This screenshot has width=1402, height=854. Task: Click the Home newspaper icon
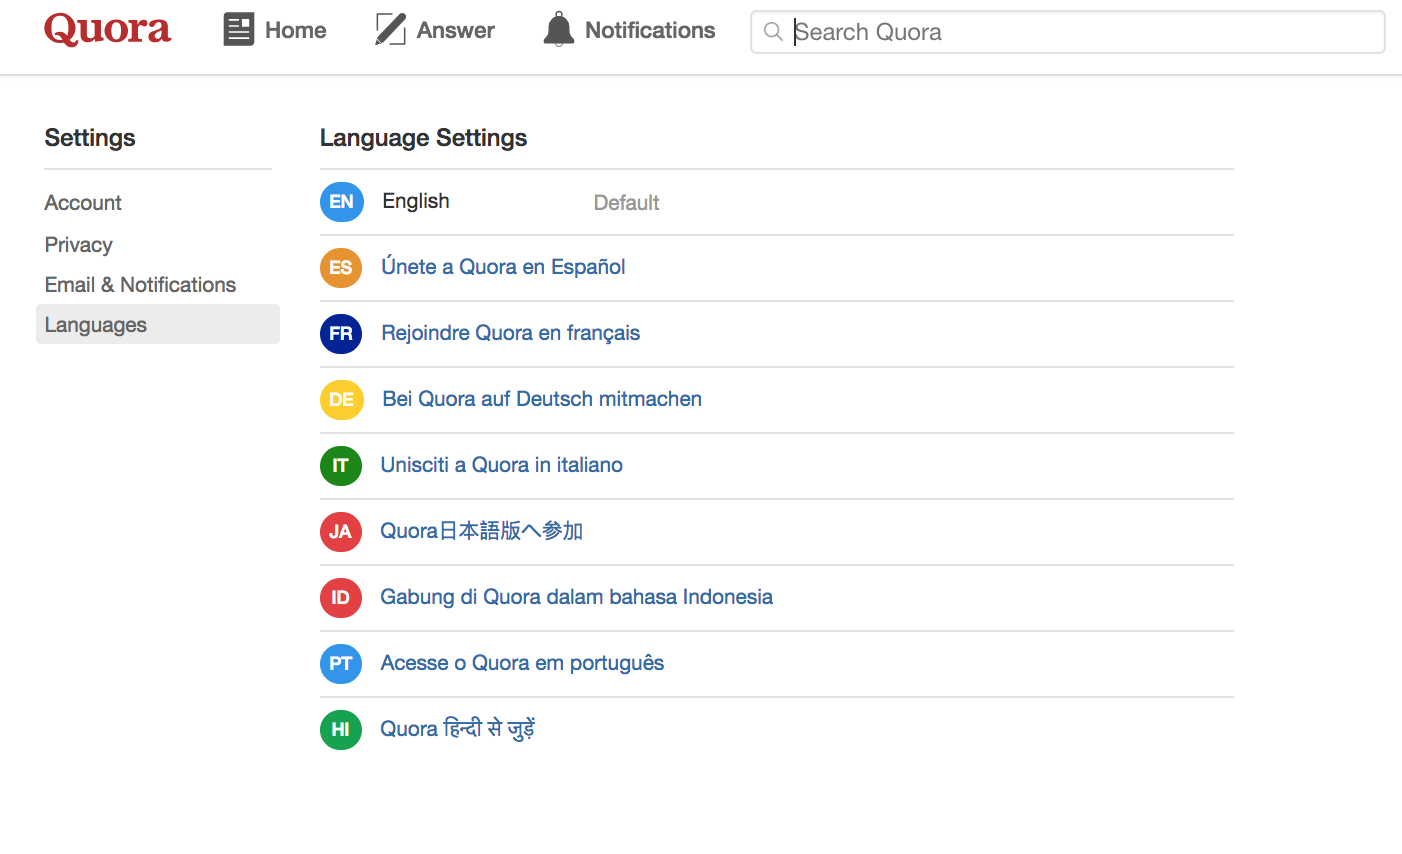(239, 30)
